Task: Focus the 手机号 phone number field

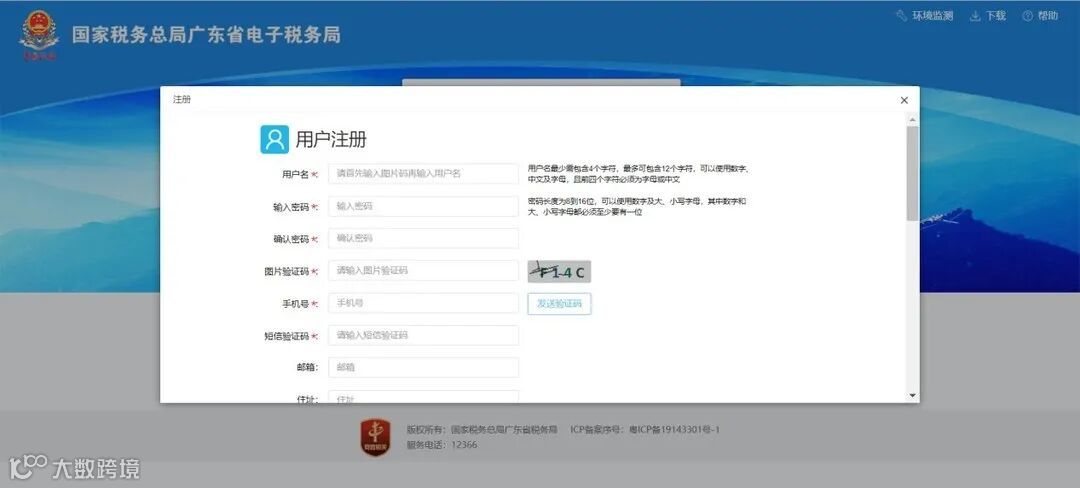Action: (423, 303)
